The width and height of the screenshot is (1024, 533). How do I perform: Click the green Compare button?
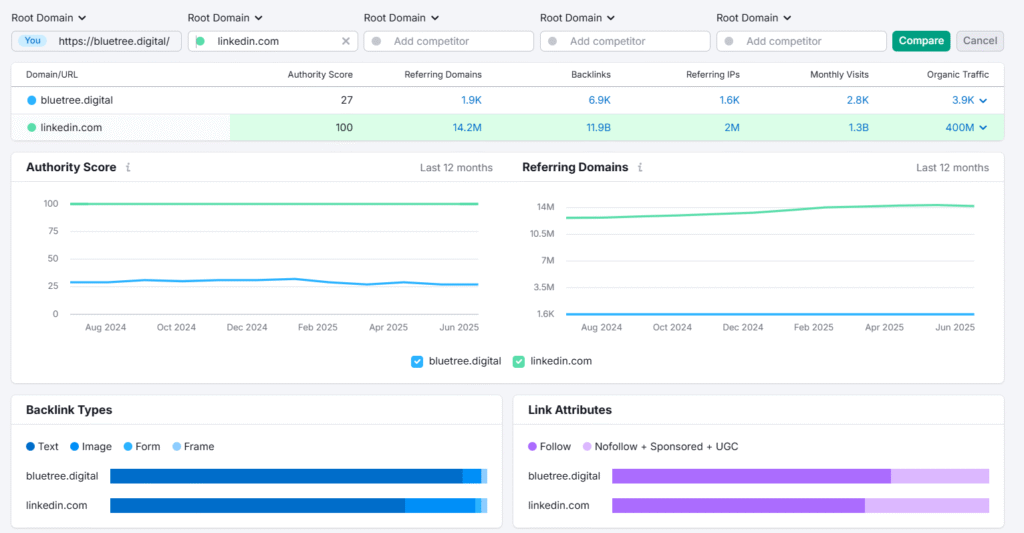[x=921, y=40]
